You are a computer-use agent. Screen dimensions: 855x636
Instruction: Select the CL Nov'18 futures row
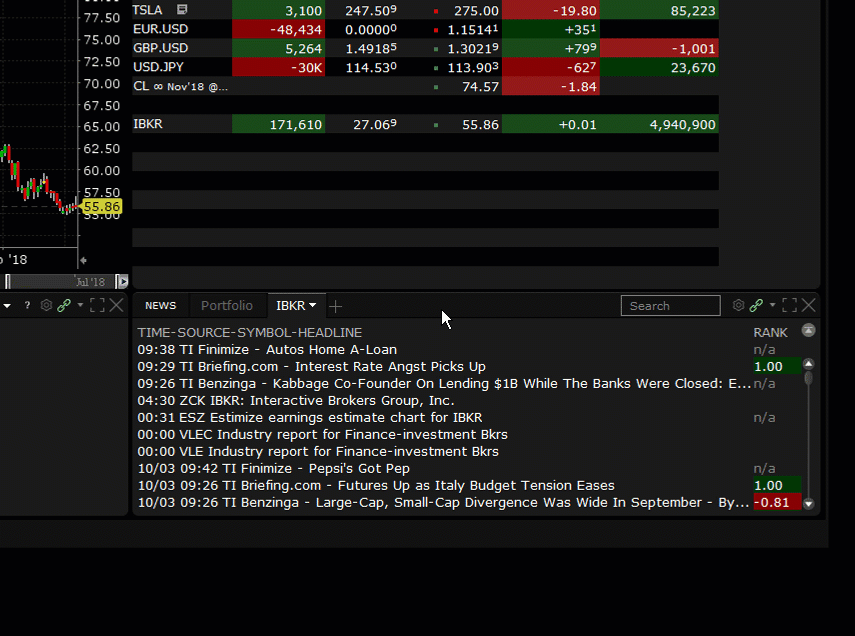point(180,86)
